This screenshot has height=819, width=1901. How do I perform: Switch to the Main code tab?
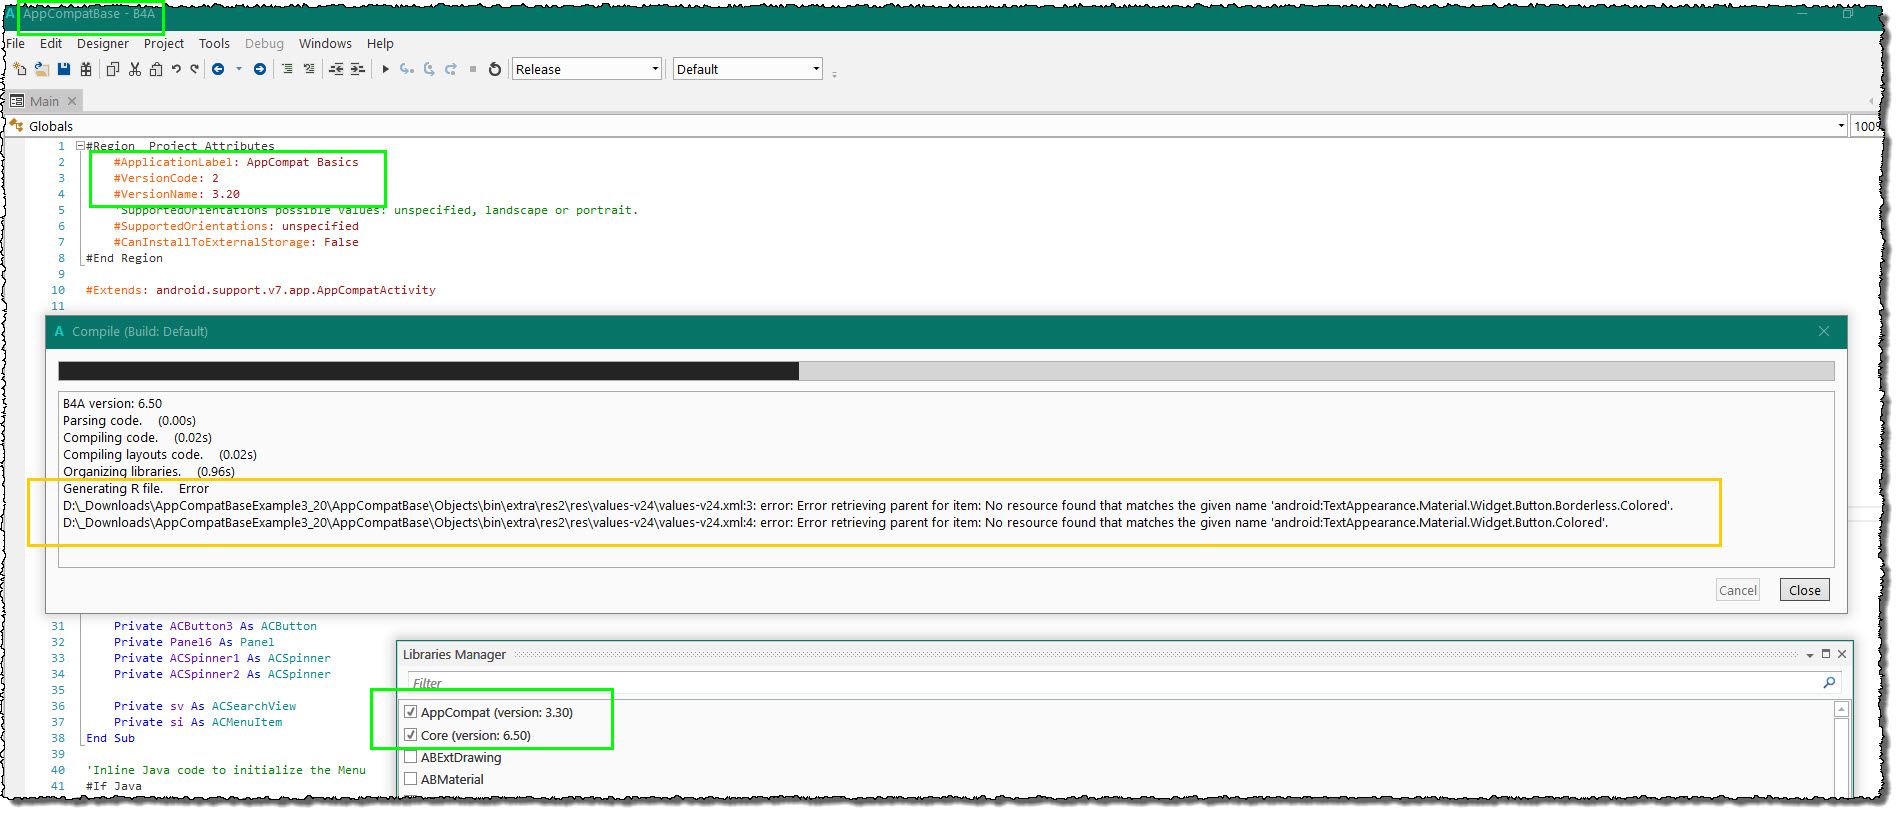click(x=44, y=101)
